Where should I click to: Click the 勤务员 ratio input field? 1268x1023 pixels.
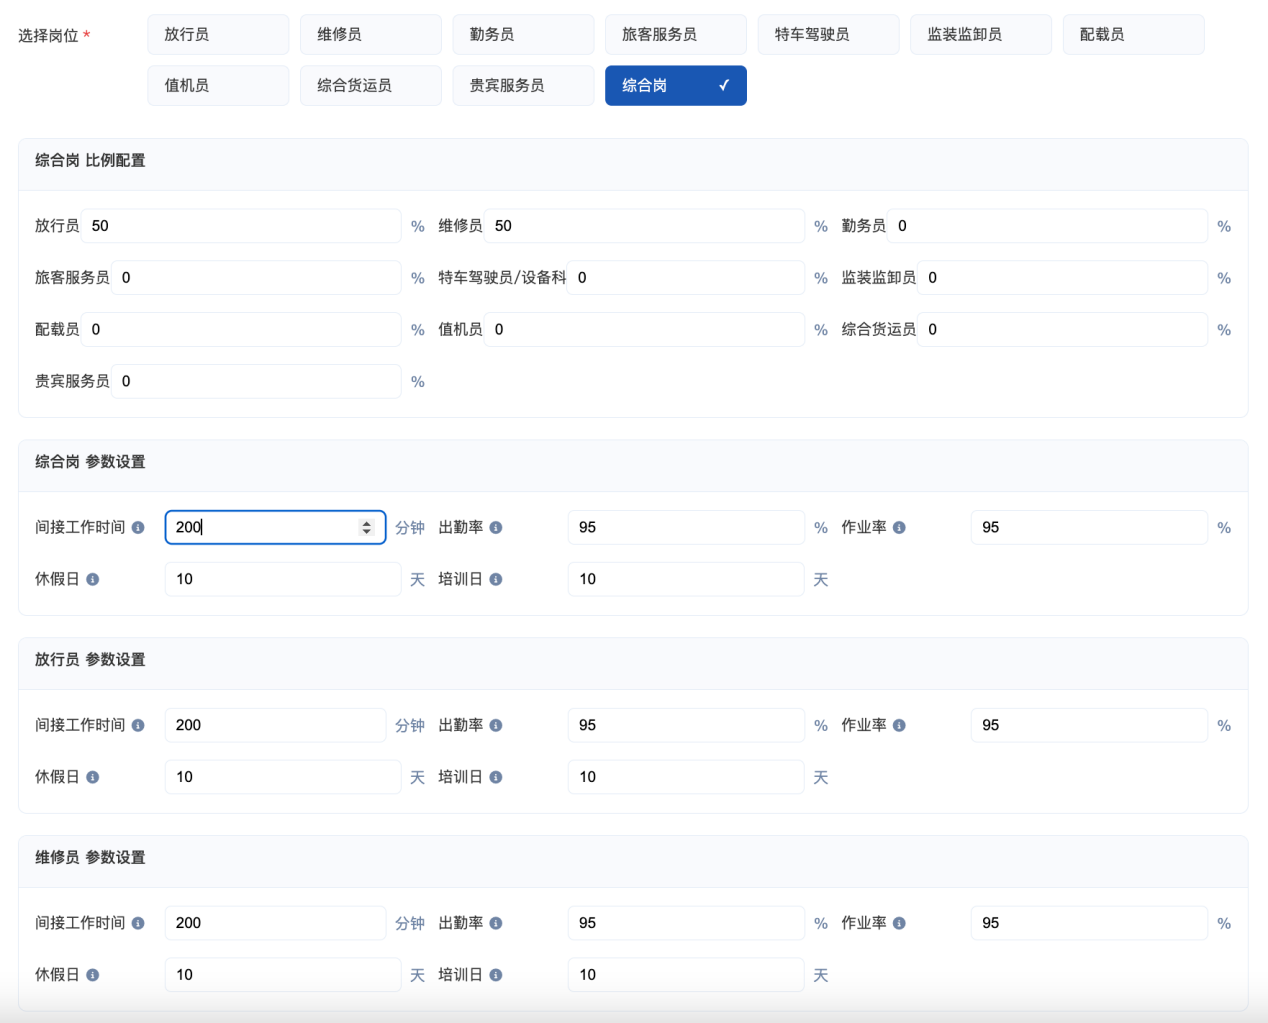(x=1047, y=226)
